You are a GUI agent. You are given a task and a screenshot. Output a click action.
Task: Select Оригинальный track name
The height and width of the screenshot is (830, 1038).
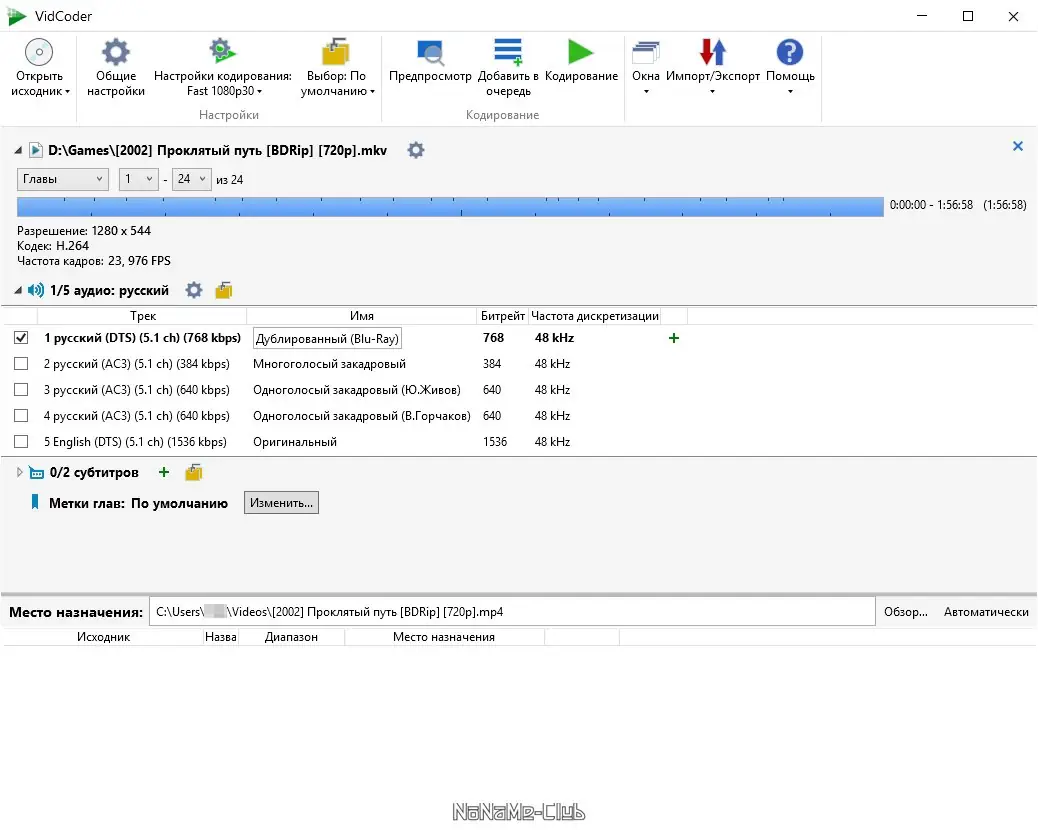tap(295, 441)
